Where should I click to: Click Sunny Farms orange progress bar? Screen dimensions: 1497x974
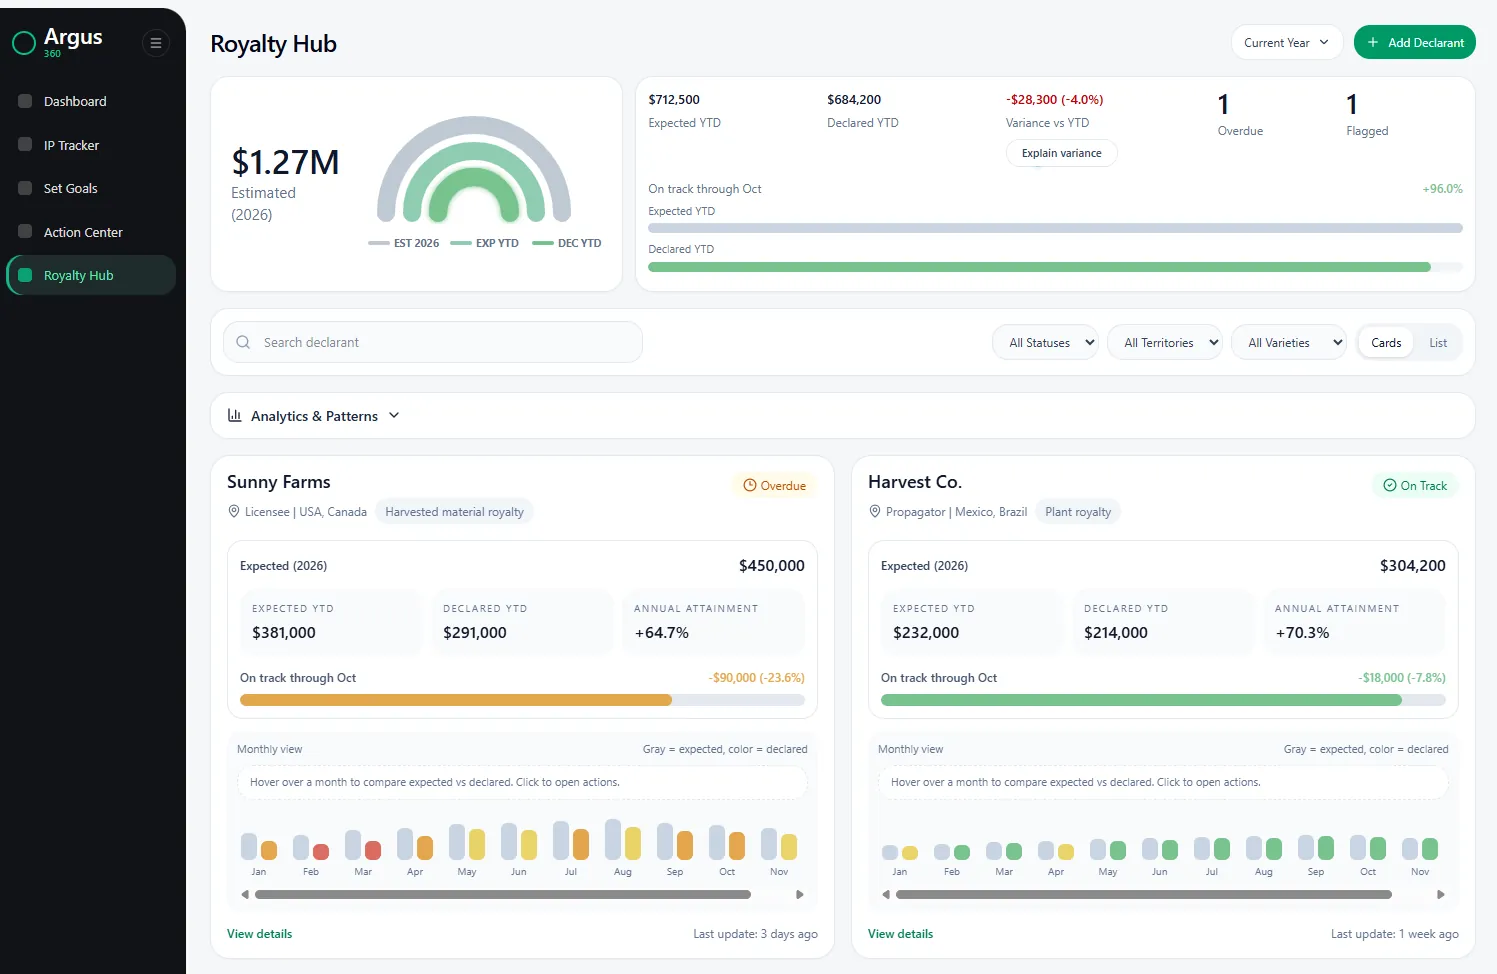click(456, 700)
